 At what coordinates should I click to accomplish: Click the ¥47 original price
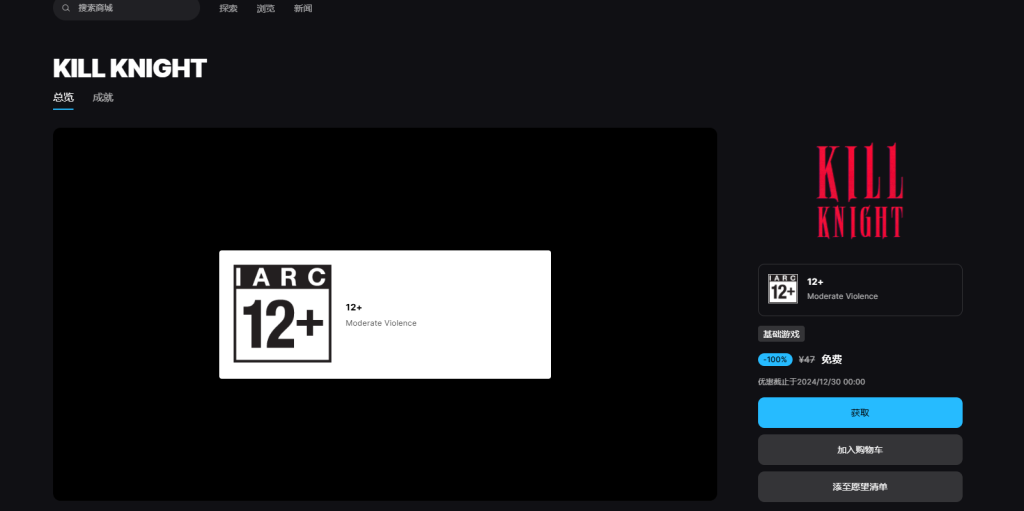[x=807, y=359]
